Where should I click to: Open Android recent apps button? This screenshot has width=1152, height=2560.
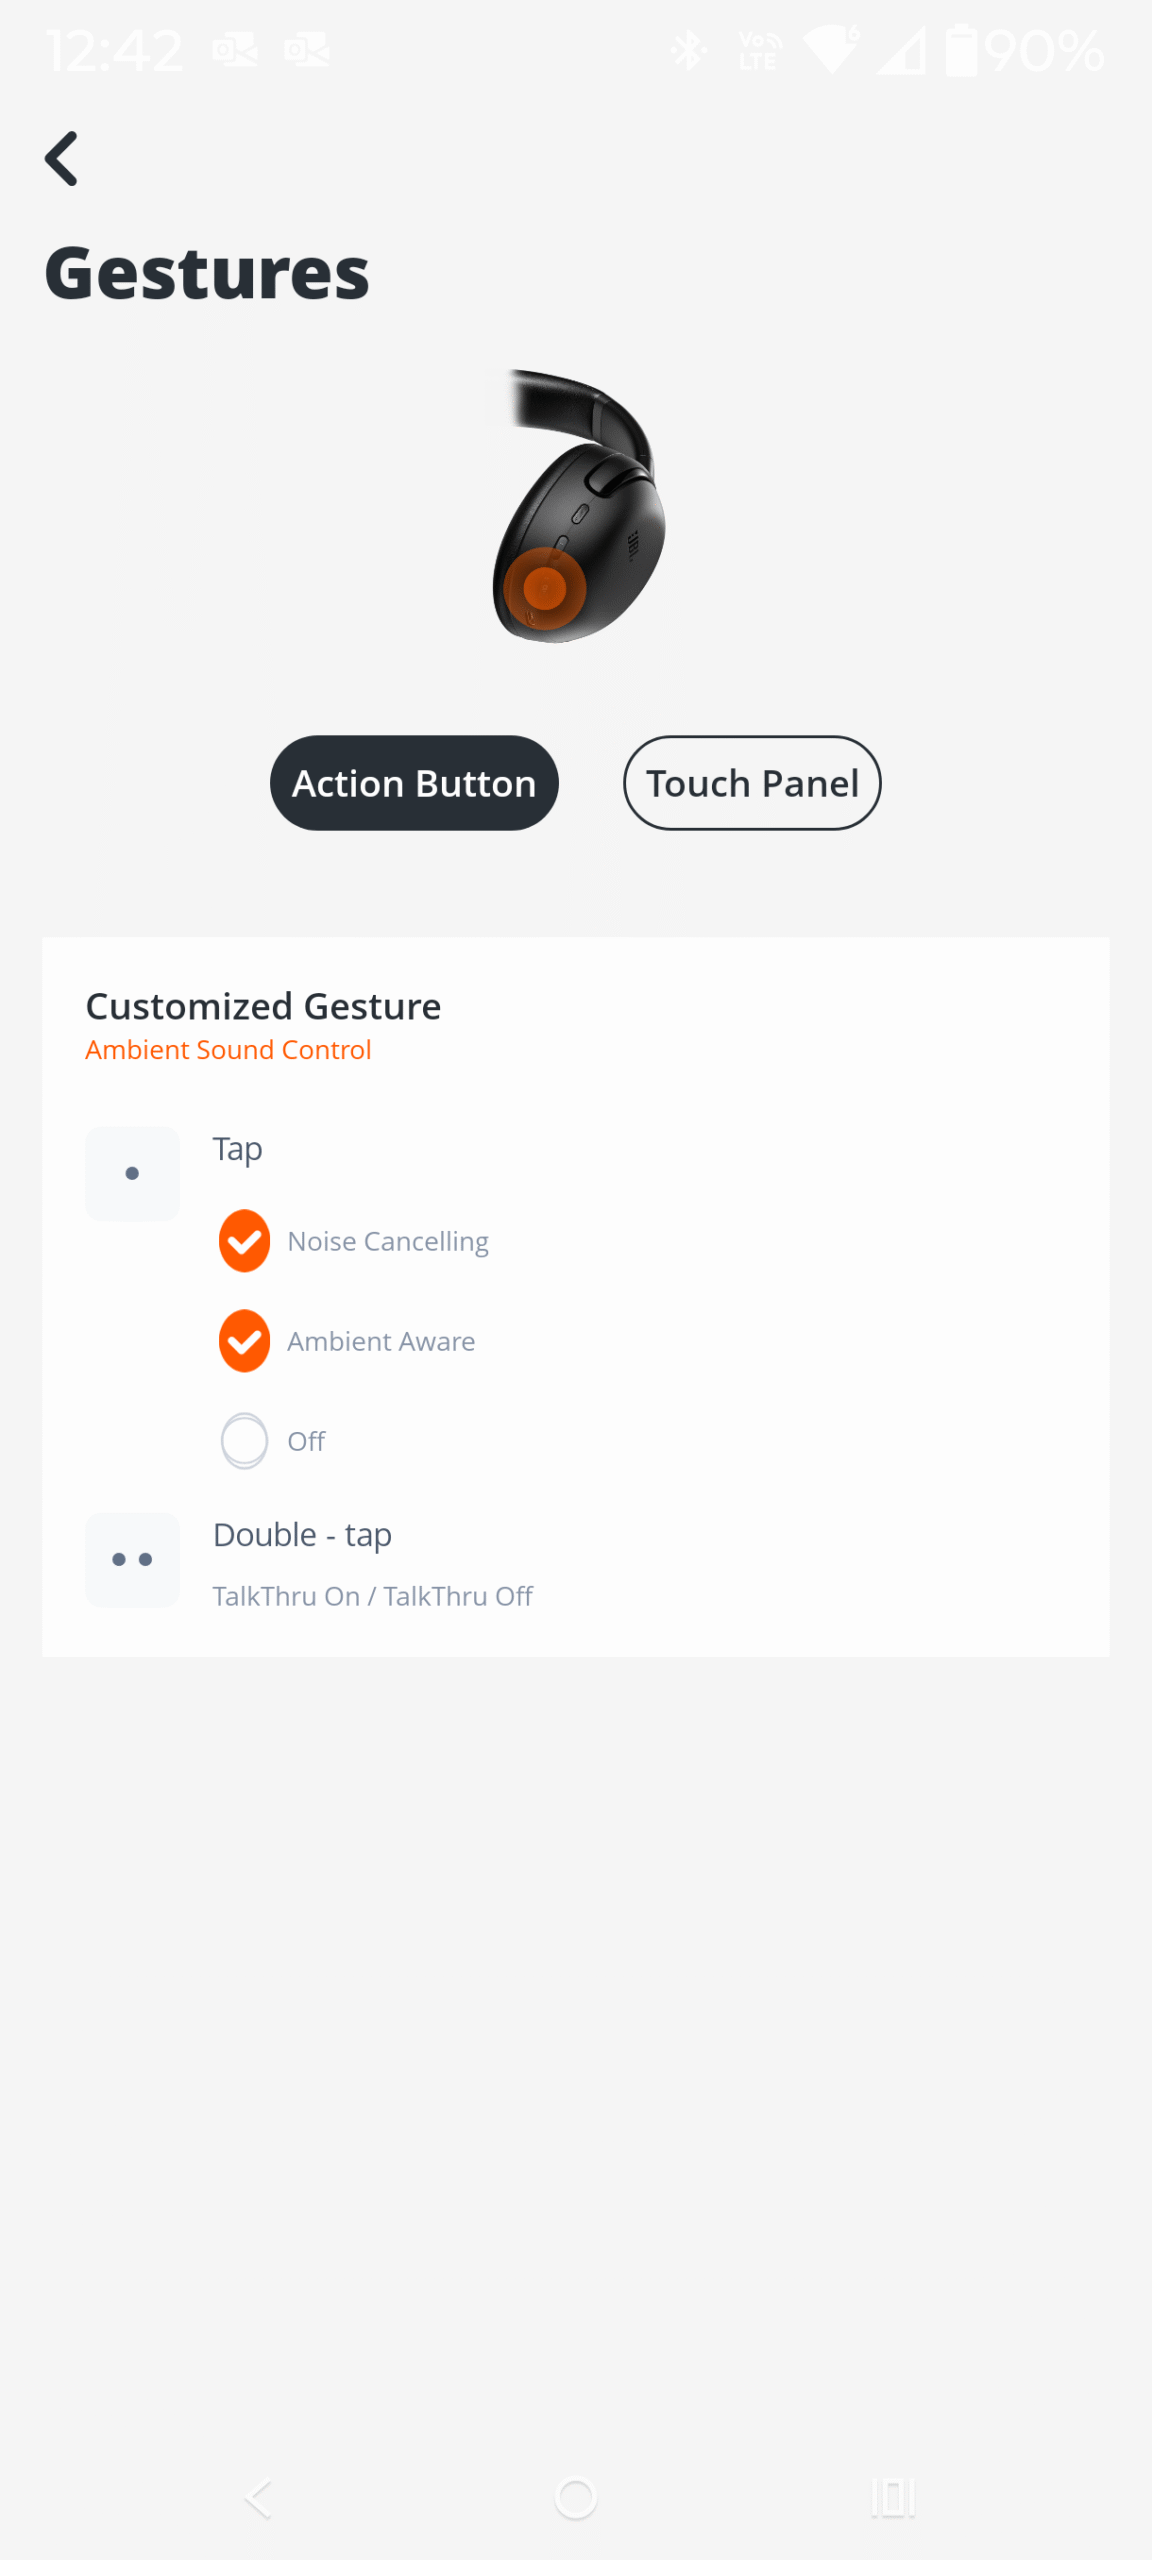892,2498
